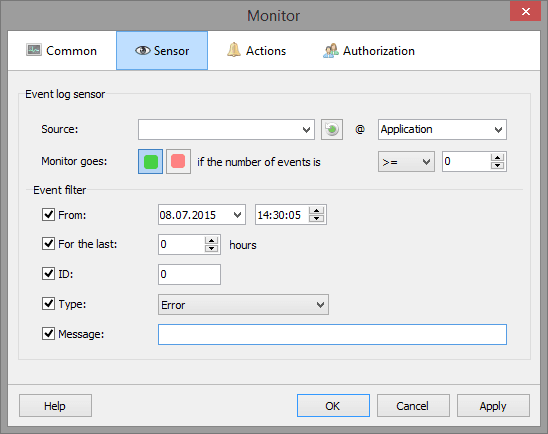Open the >= comparison operator dropdown

point(406,161)
